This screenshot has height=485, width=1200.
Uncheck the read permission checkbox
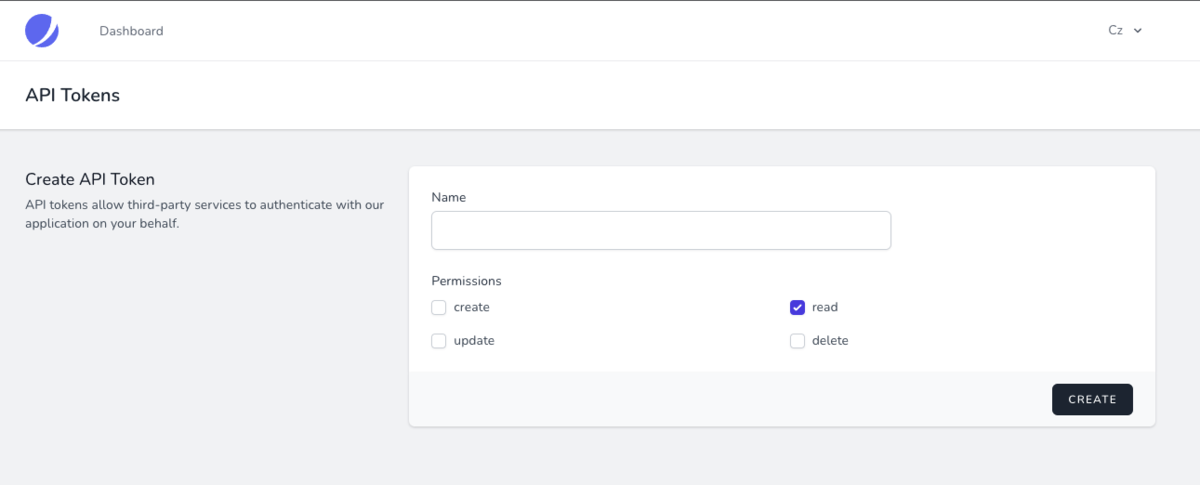[797, 308]
